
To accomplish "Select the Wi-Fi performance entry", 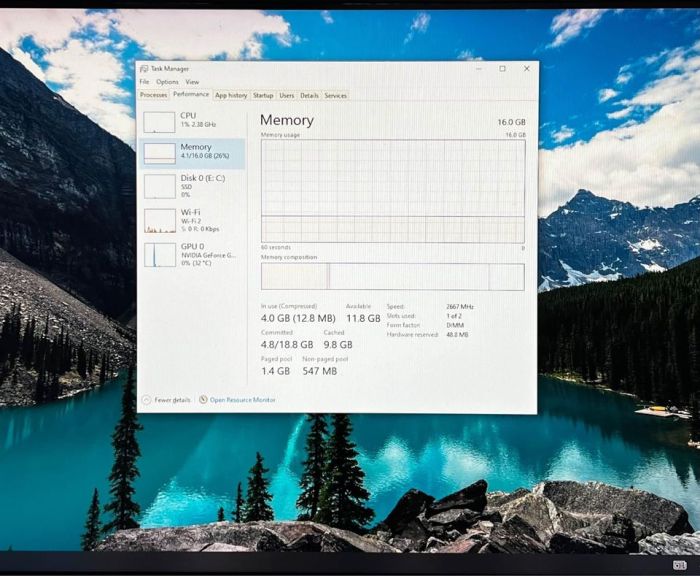I will coord(192,220).
